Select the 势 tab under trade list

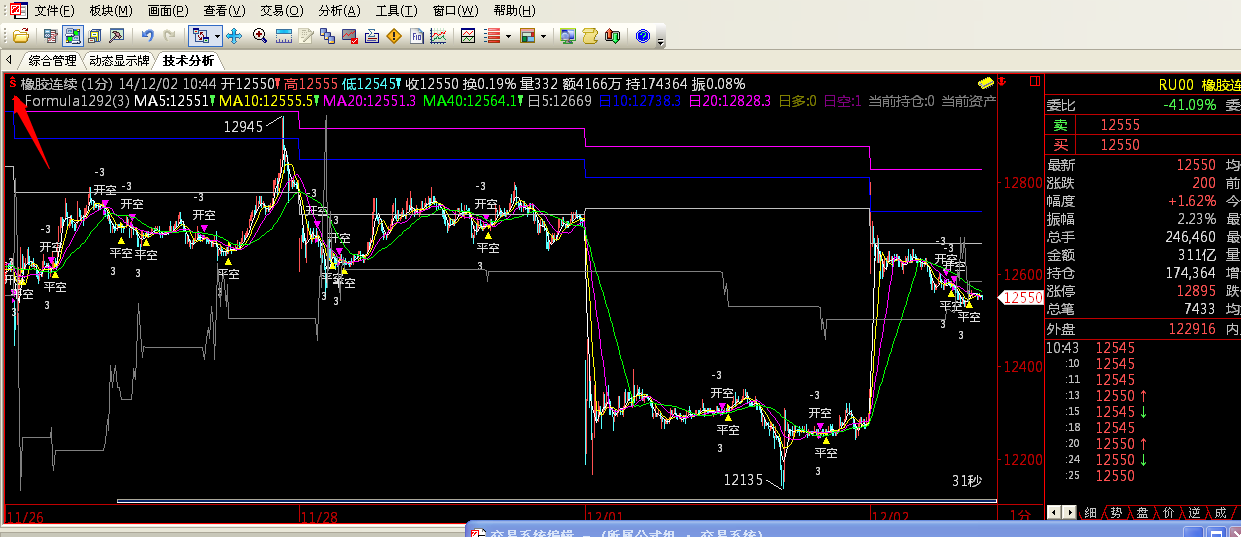pyautogui.click(x=1116, y=512)
